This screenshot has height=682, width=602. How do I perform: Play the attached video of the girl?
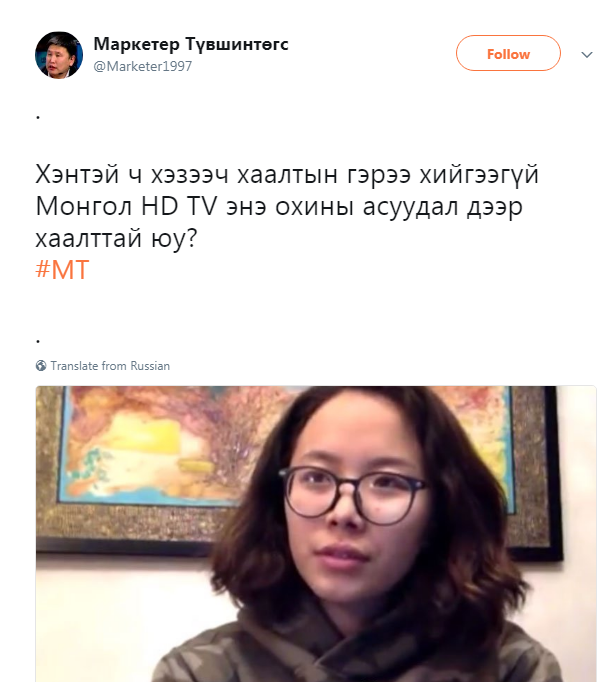click(316, 534)
